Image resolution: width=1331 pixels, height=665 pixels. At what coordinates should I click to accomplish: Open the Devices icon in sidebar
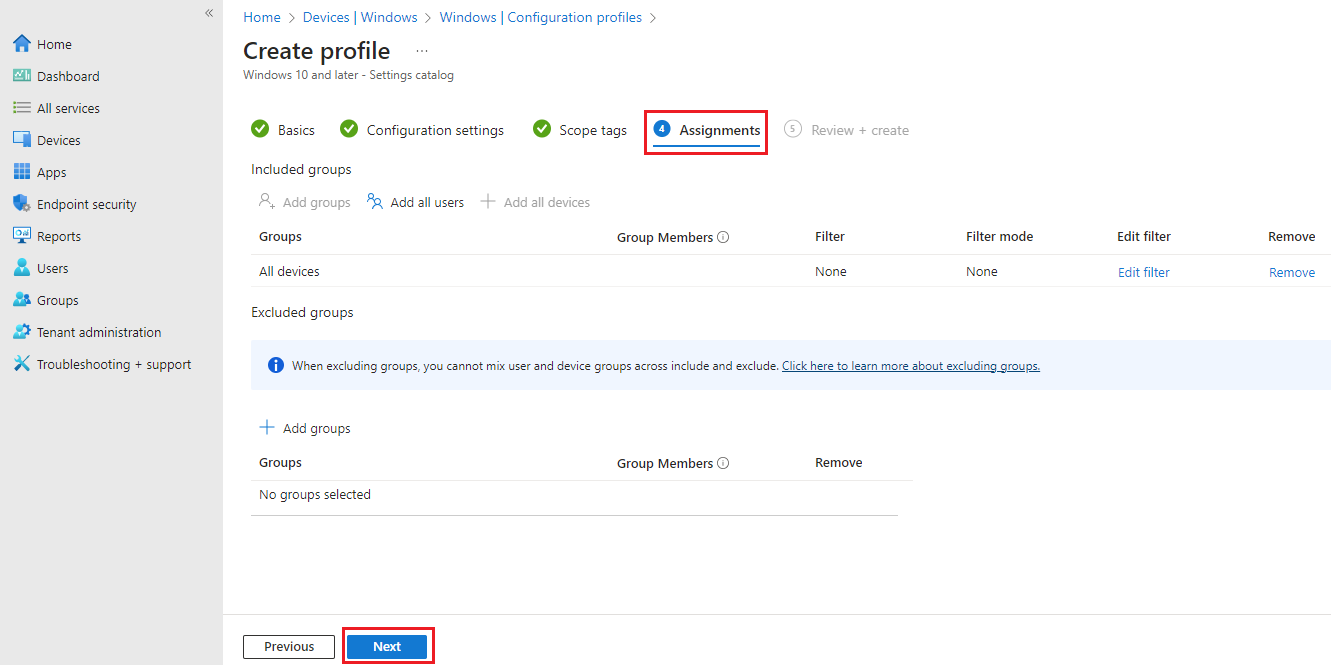click(x=22, y=140)
